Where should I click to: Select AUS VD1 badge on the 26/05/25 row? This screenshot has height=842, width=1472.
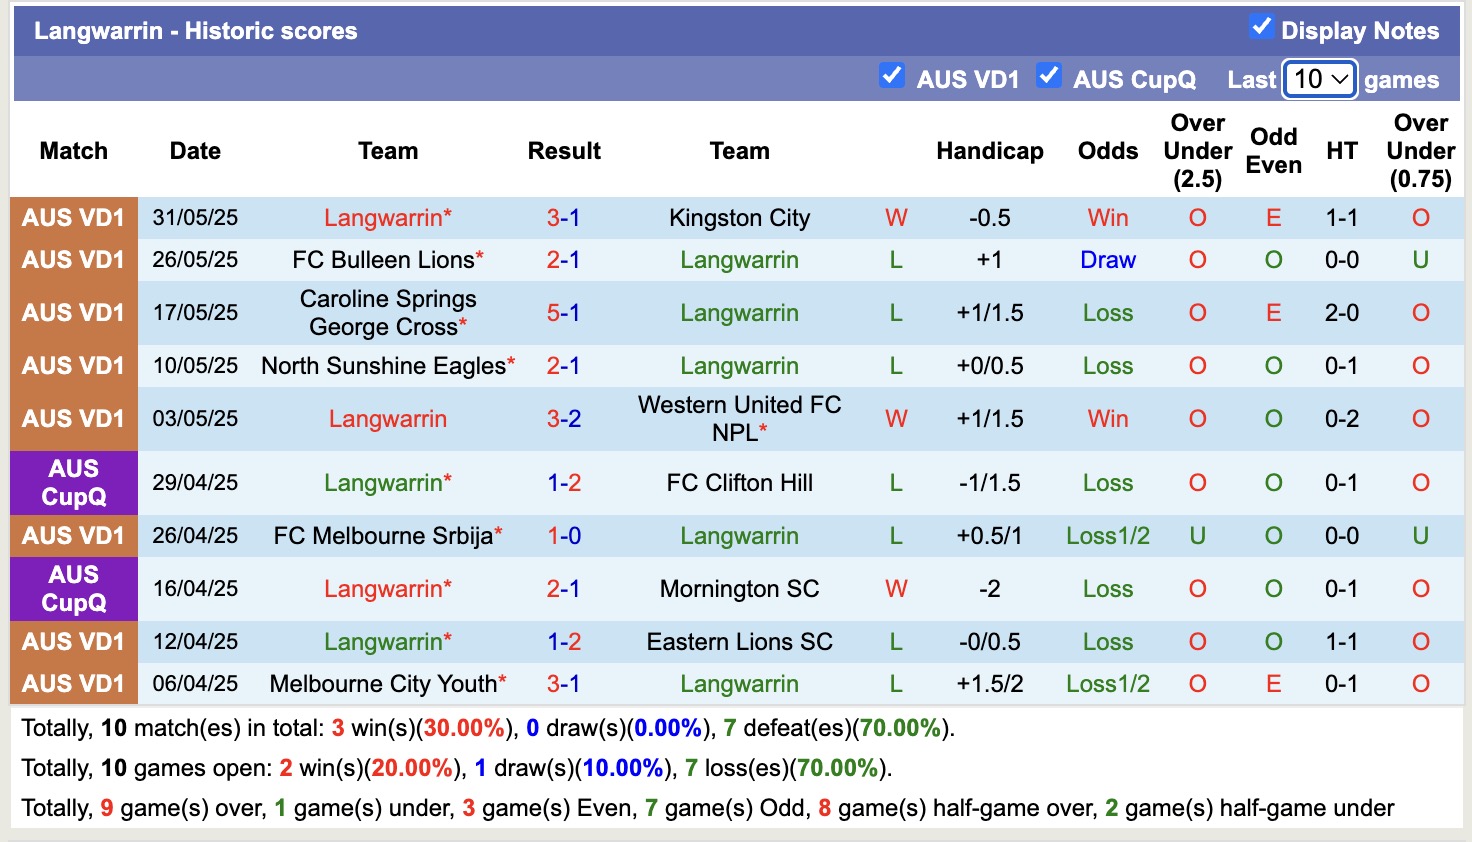[73, 259]
